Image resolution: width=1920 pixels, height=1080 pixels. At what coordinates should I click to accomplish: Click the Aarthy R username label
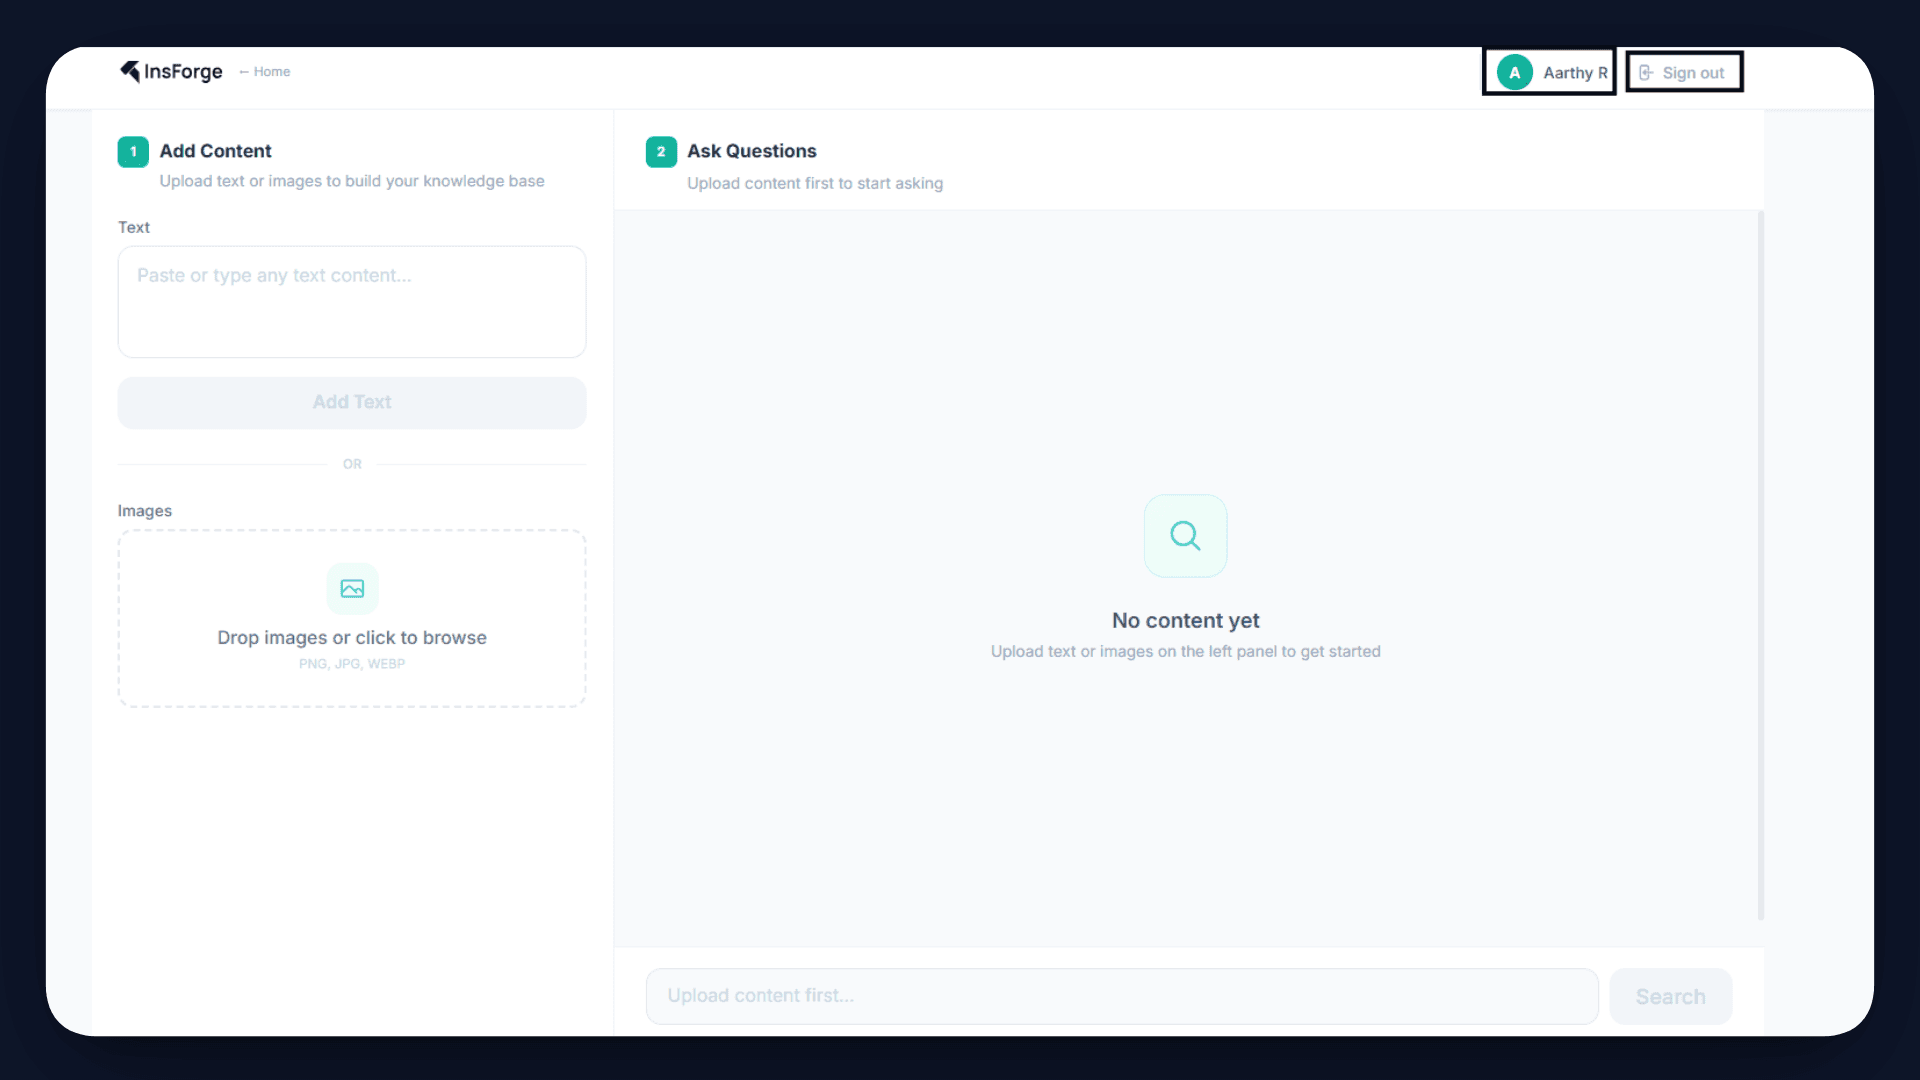pos(1574,73)
